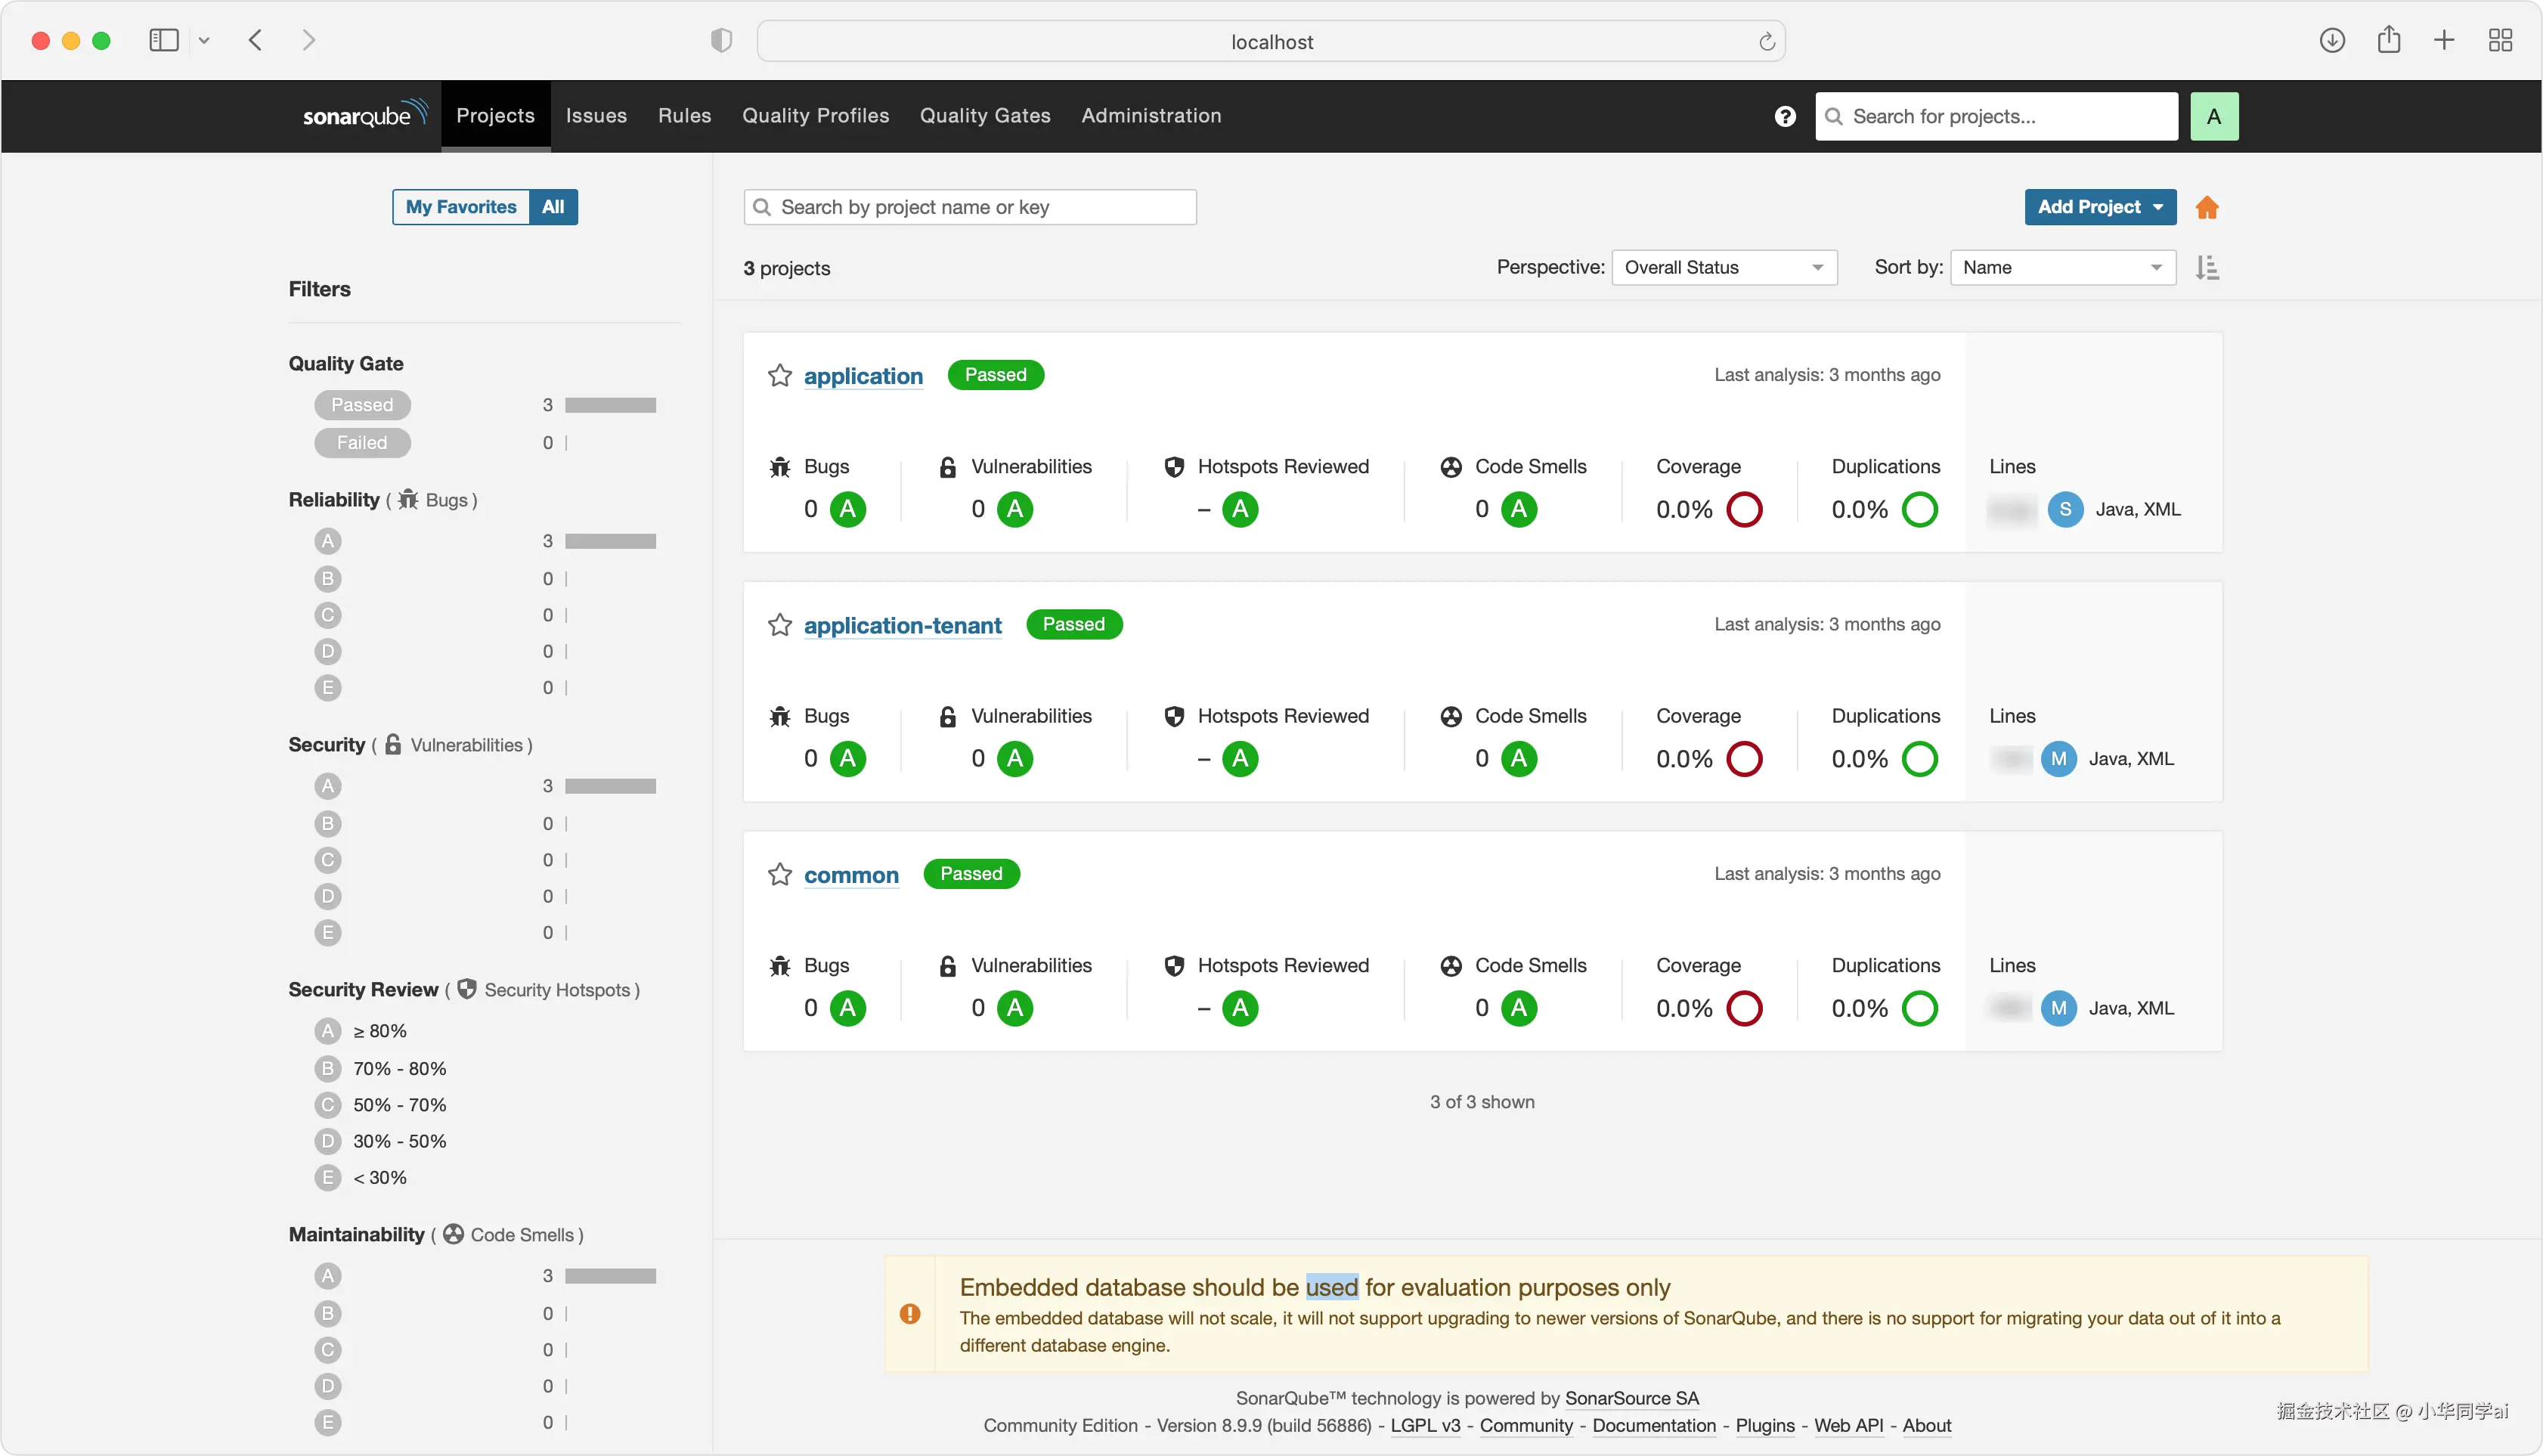Go to the Quality Gates tab

point(985,116)
